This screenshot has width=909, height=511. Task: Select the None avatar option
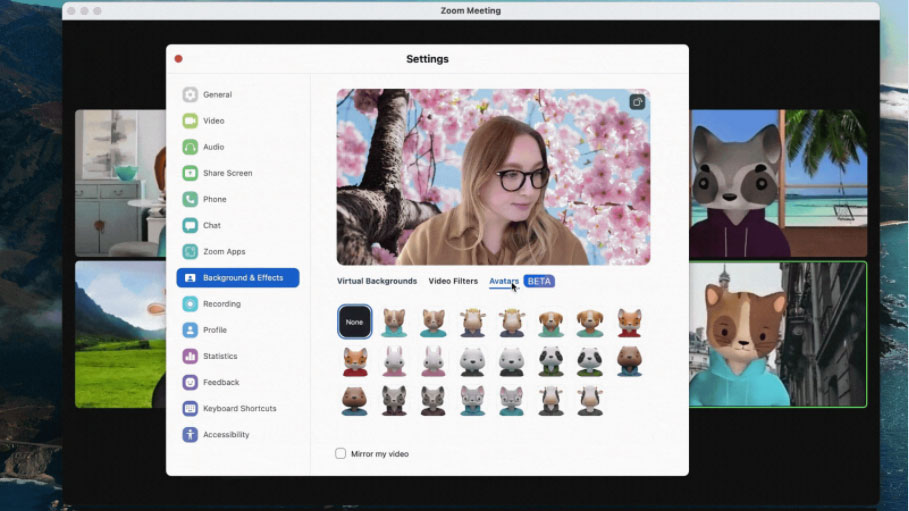point(355,322)
